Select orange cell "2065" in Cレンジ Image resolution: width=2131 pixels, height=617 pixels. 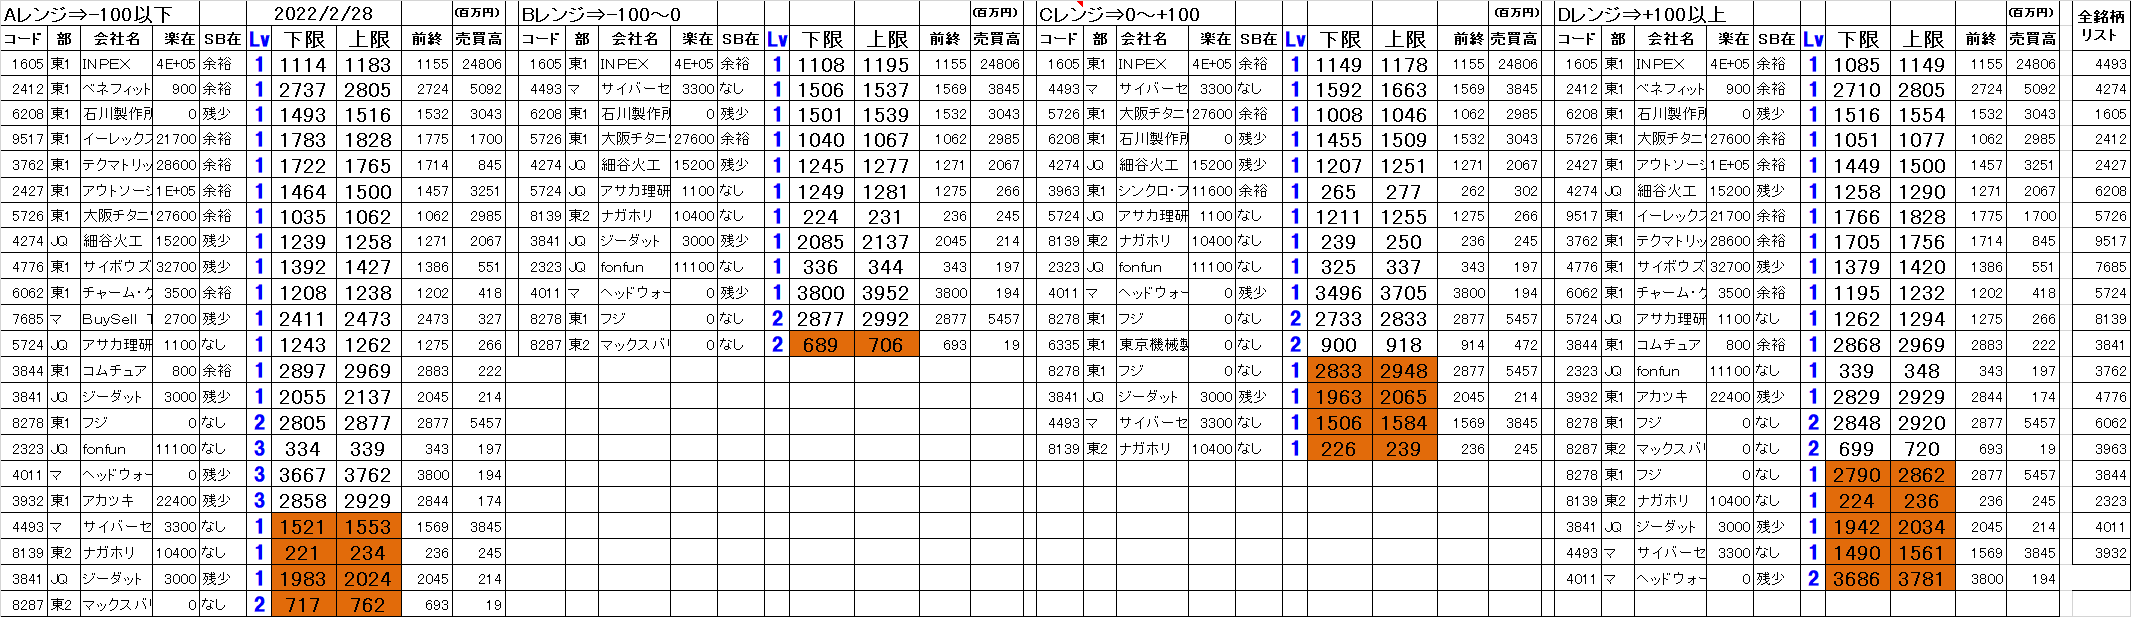pos(1404,397)
